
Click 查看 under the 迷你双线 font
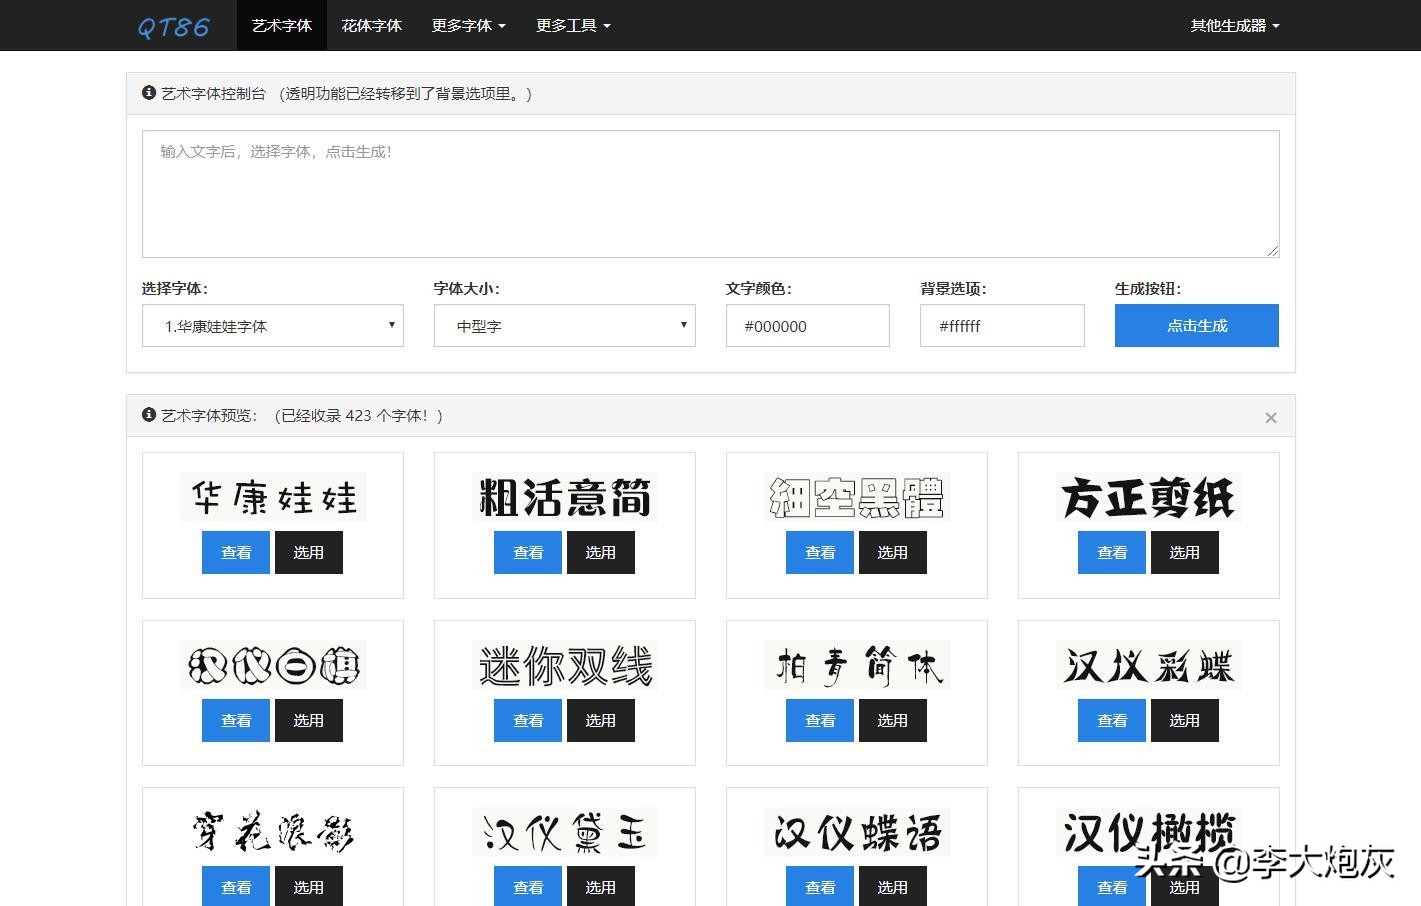point(527,720)
